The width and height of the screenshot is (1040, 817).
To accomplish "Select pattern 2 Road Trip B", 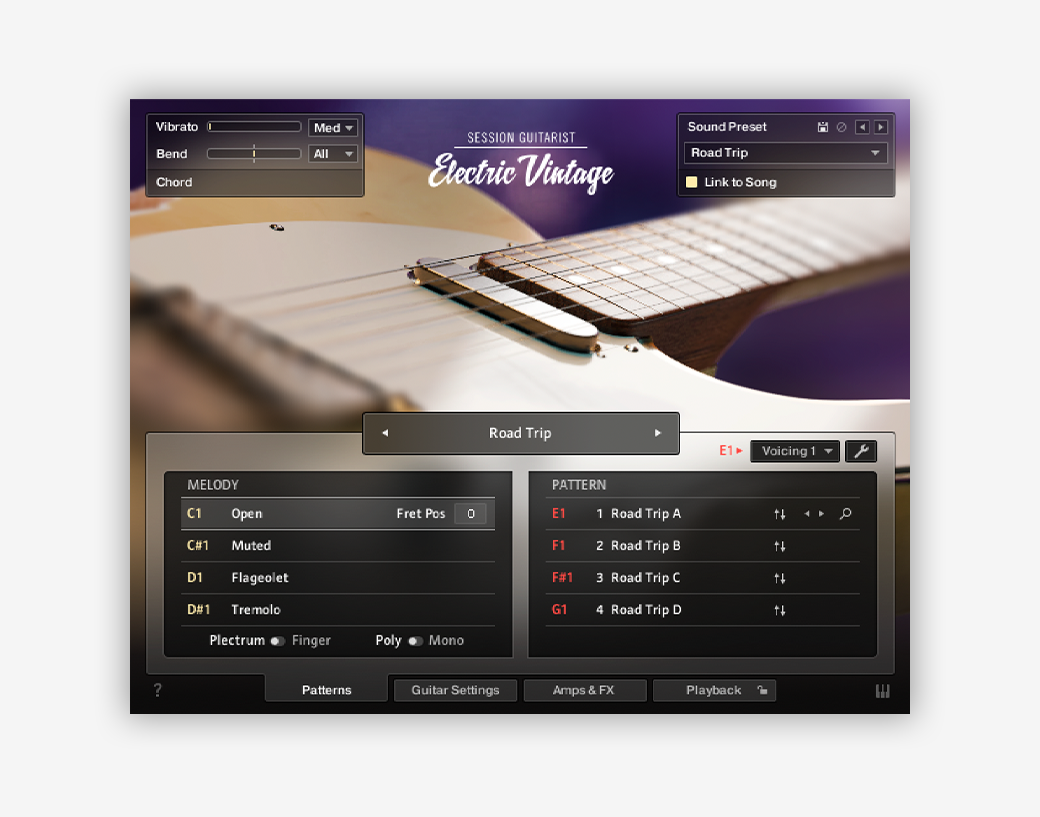I will click(x=702, y=546).
